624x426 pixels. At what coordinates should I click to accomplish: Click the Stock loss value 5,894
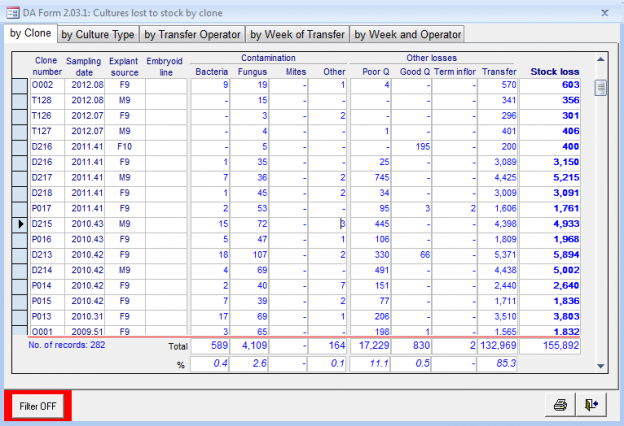pos(567,254)
